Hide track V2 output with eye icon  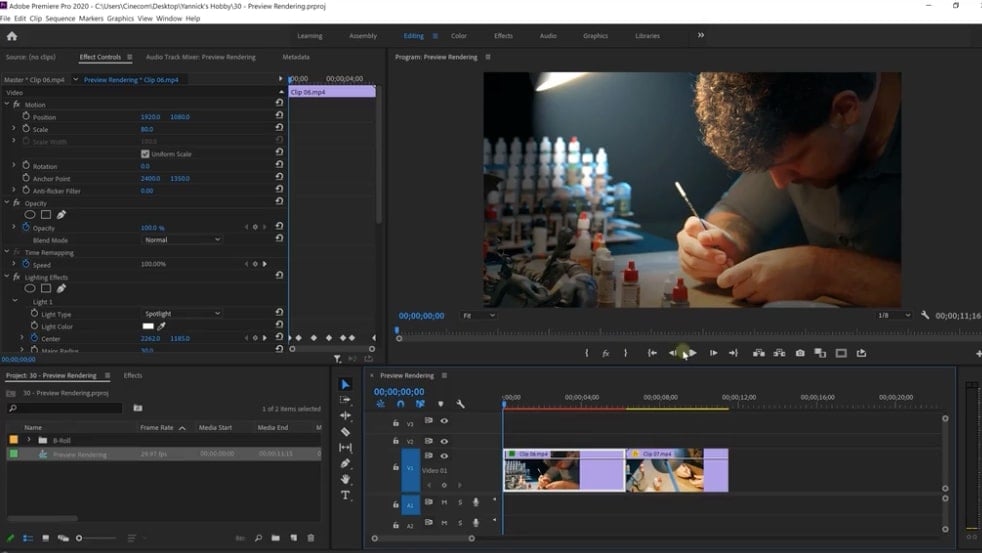click(444, 441)
